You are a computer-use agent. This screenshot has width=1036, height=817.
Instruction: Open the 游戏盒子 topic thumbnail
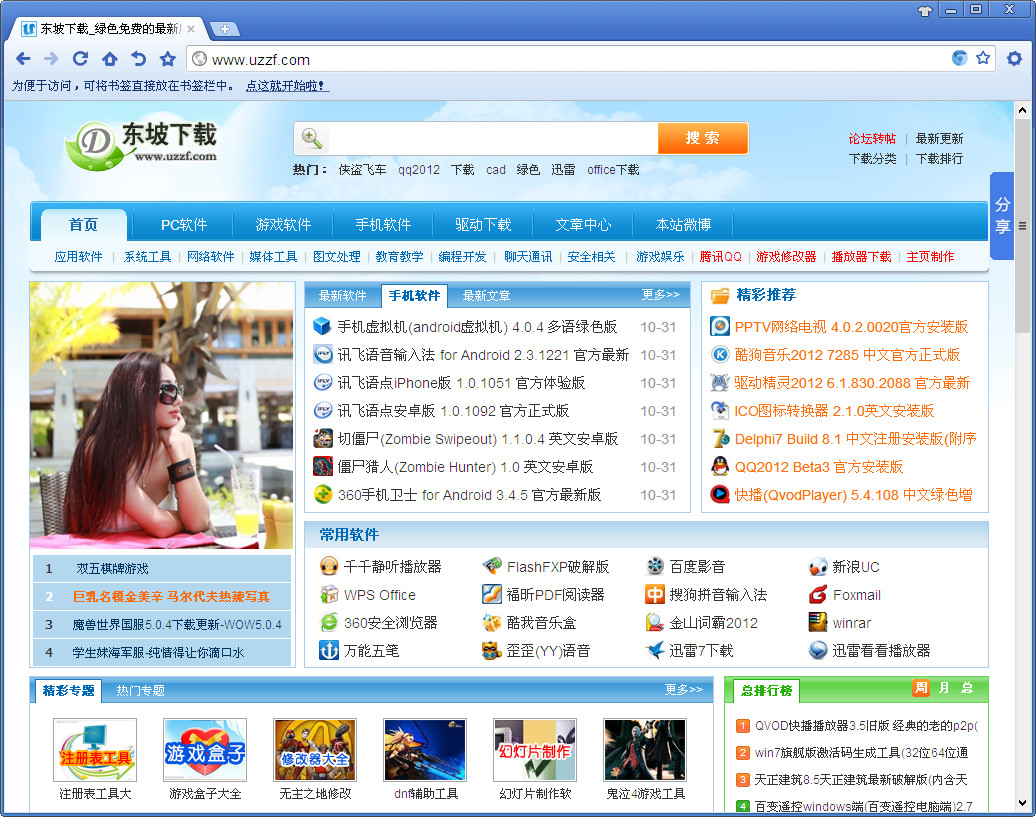(x=205, y=750)
